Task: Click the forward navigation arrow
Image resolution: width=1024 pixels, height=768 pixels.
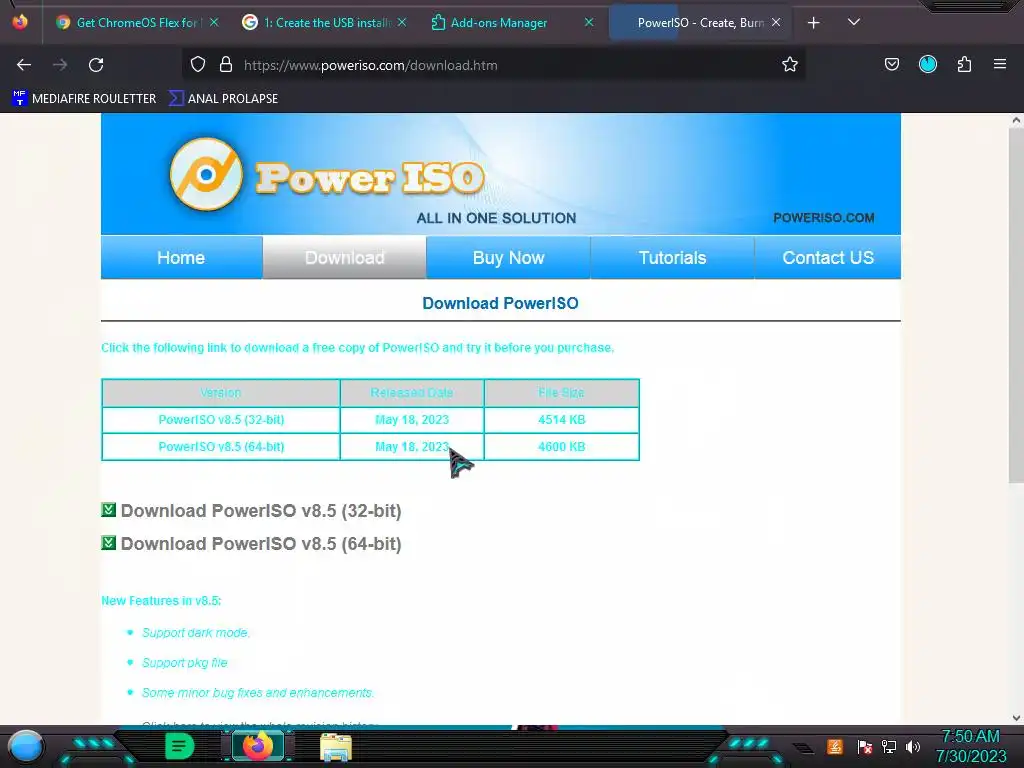Action: click(x=60, y=65)
